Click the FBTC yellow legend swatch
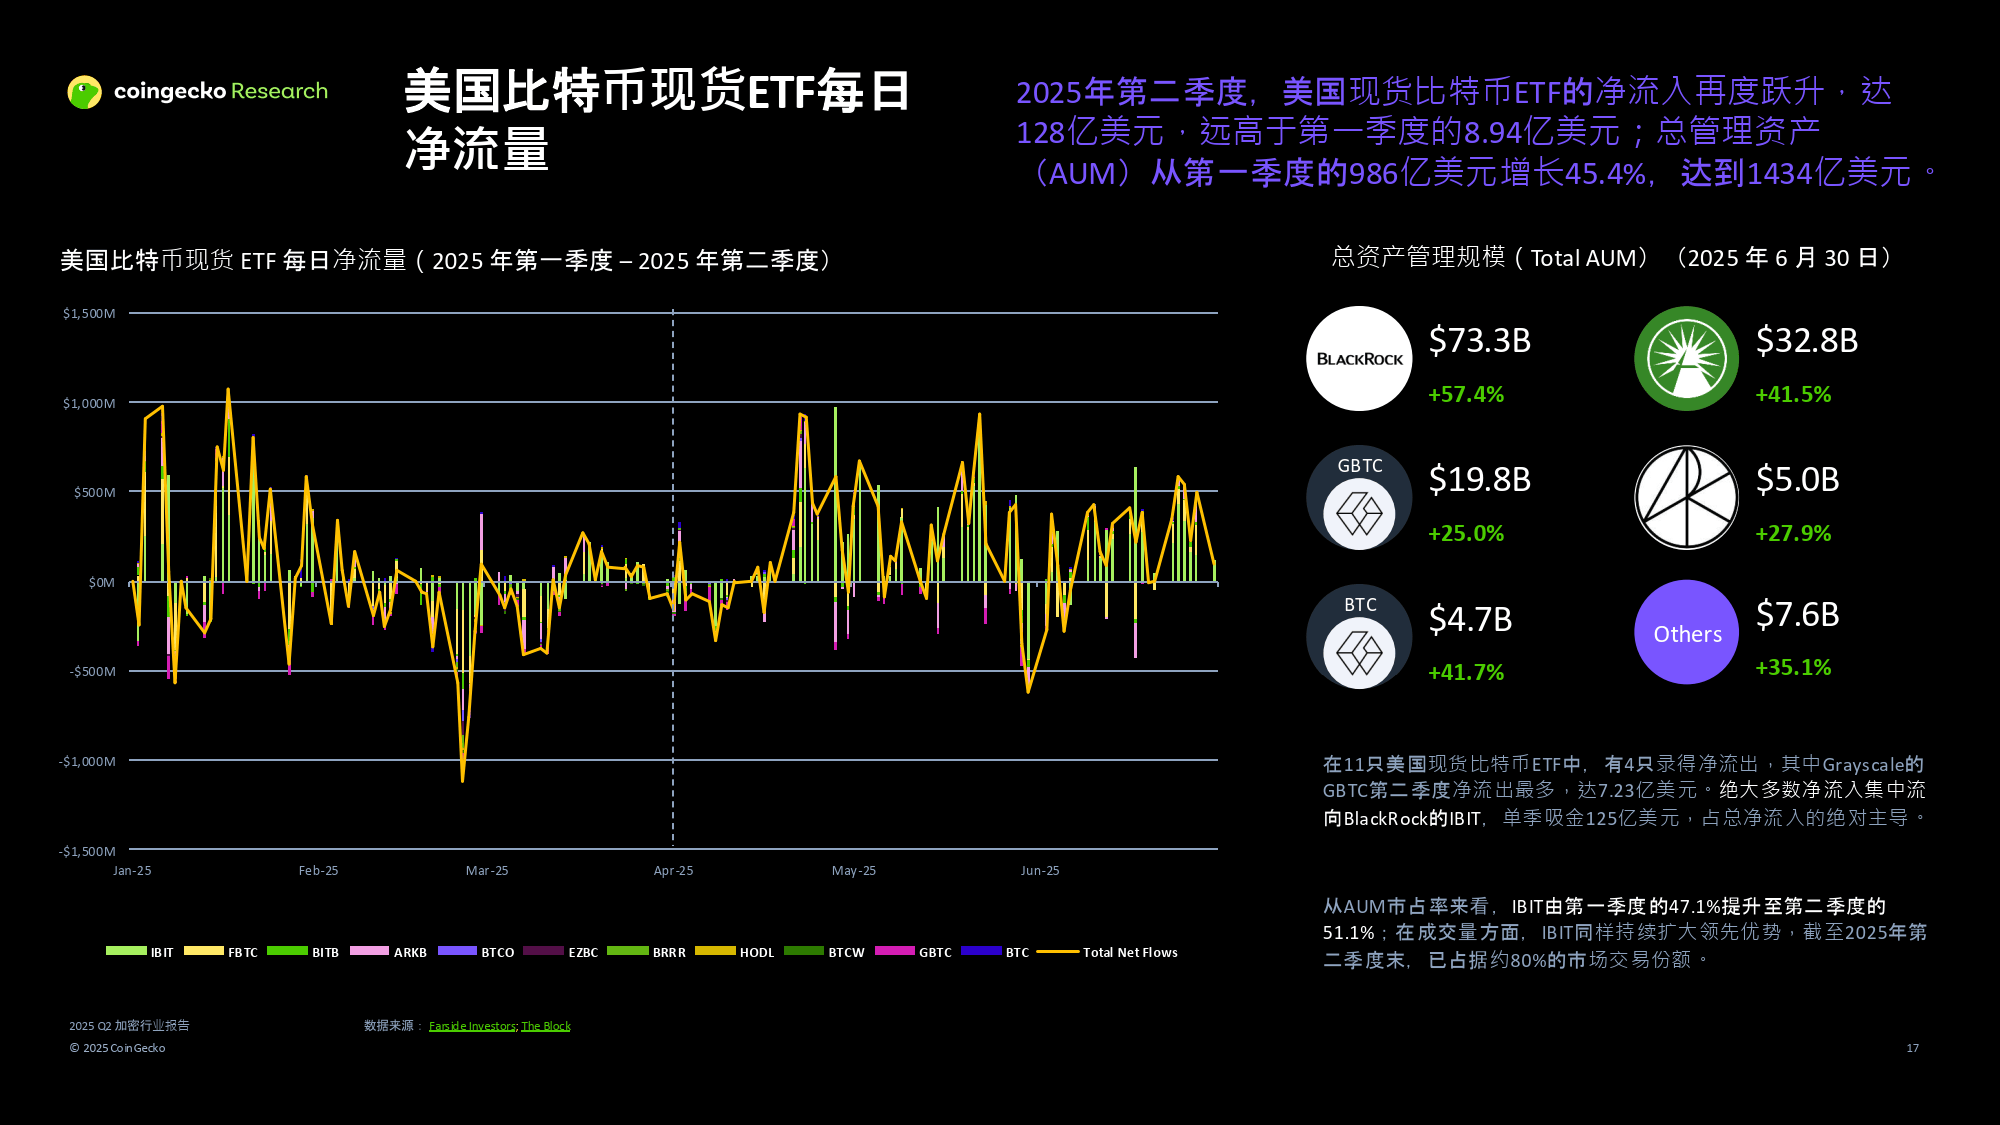This screenshot has width=2000, height=1125. [203, 951]
